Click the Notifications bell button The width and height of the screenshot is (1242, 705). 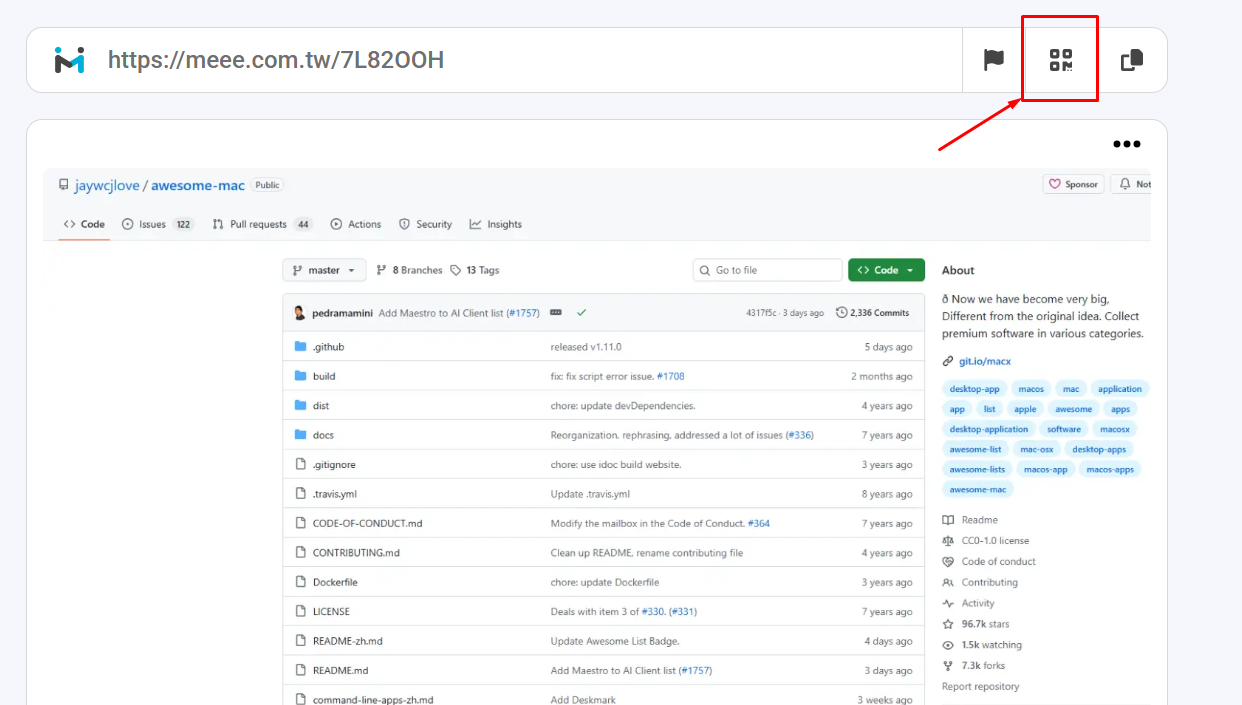[1131, 184]
